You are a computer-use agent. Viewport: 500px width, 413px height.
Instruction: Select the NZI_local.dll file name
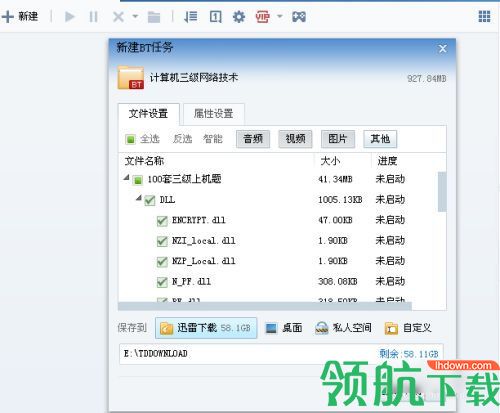(204, 241)
